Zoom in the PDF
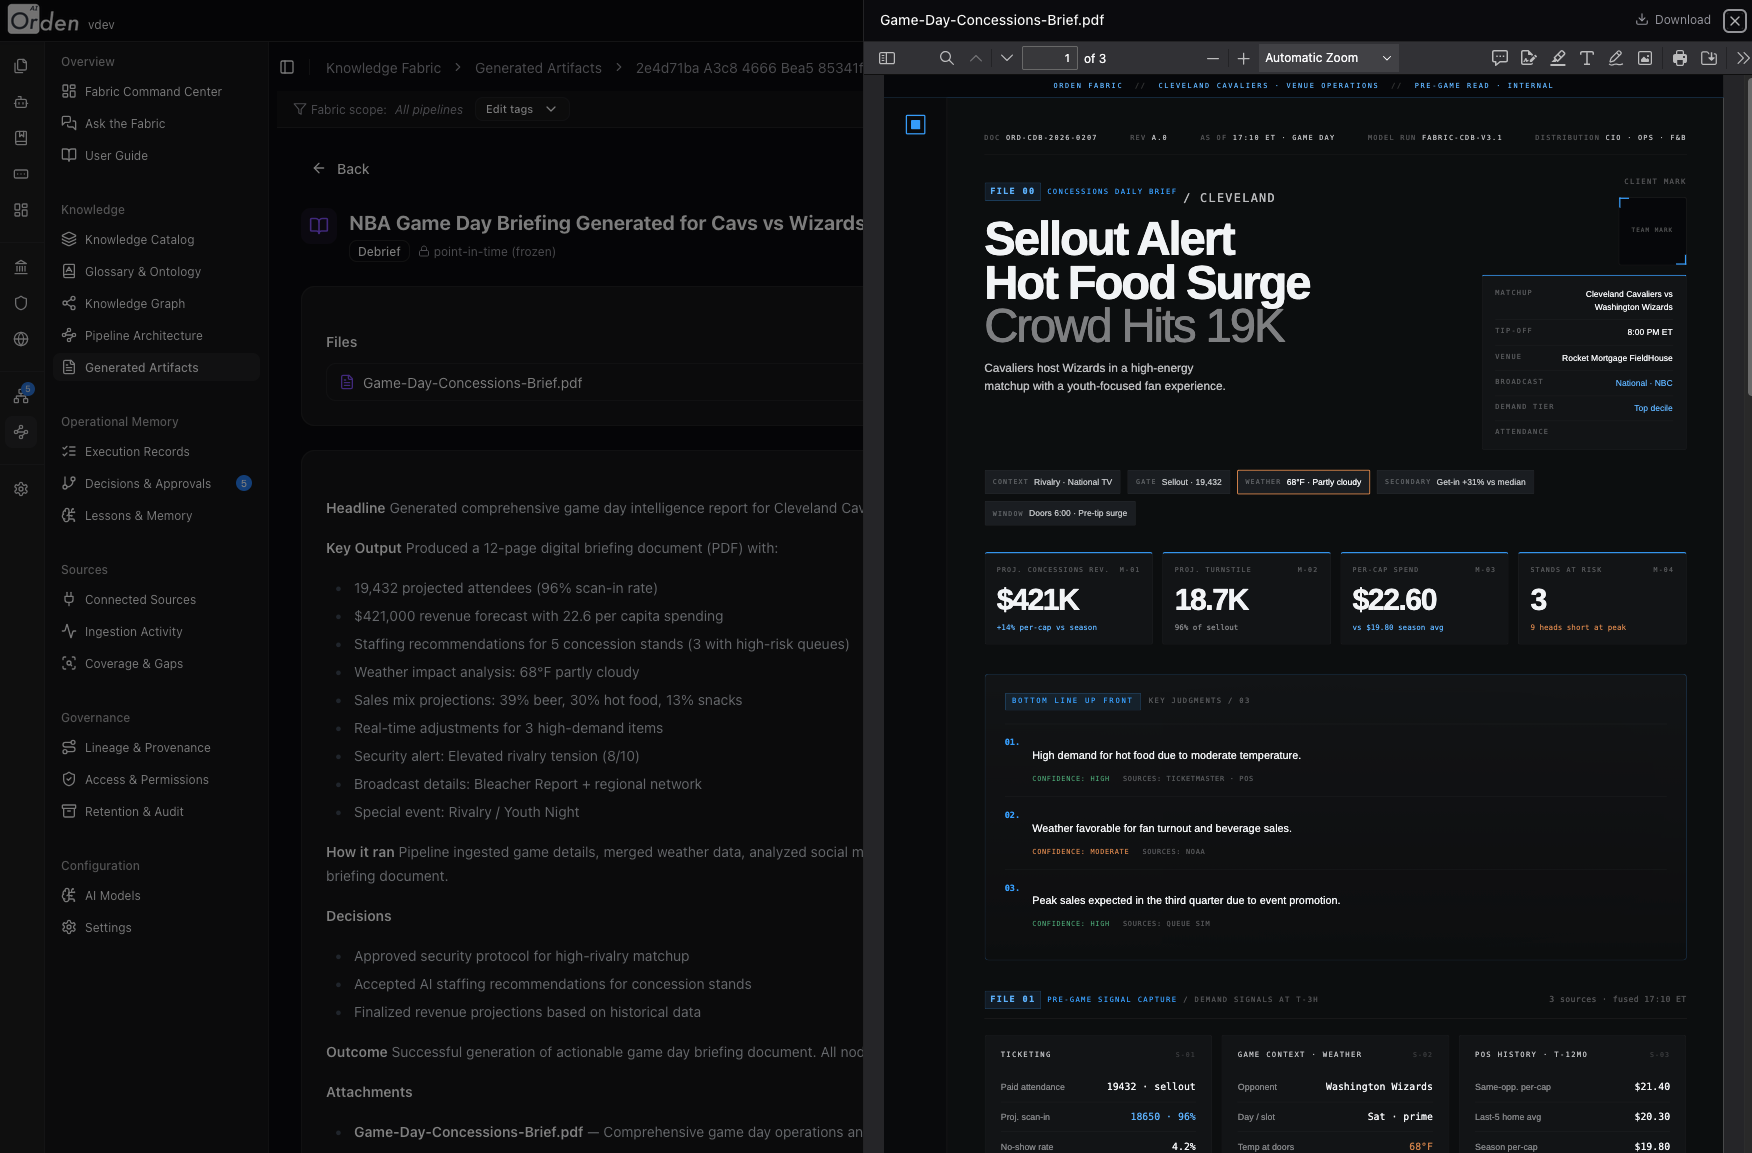 [1243, 58]
